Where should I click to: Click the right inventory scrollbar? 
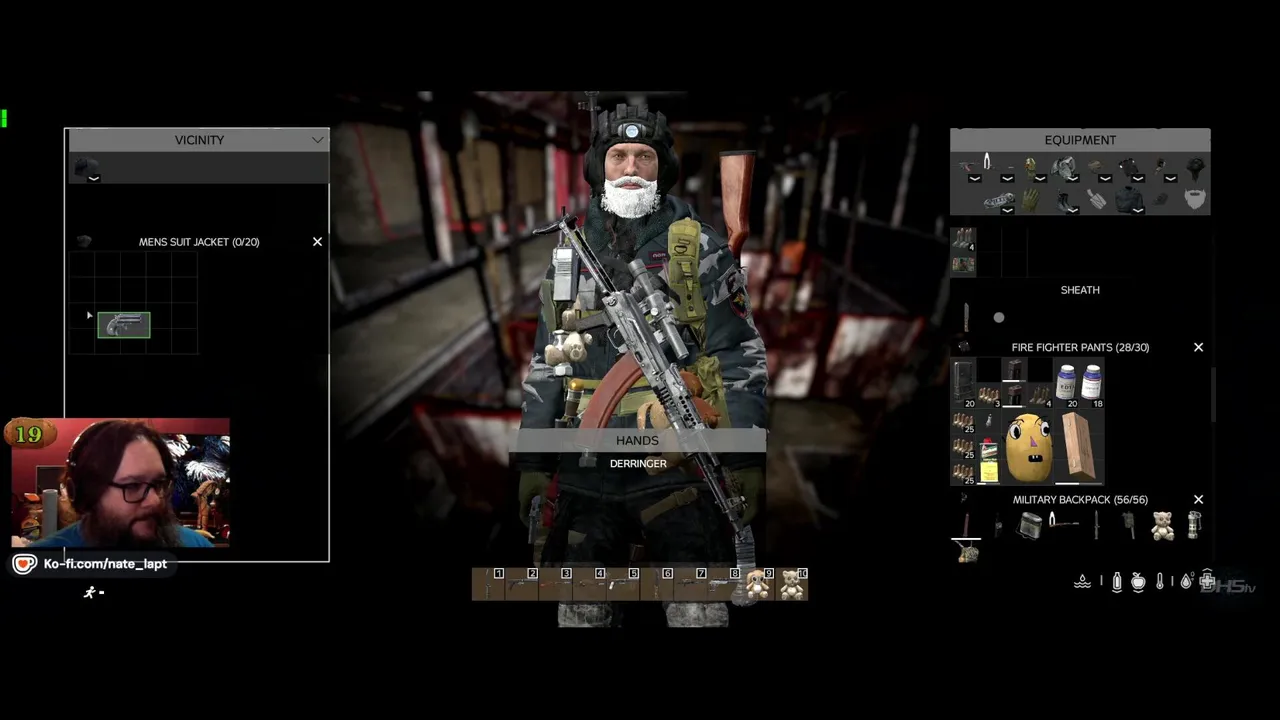click(x=1212, y=395)
